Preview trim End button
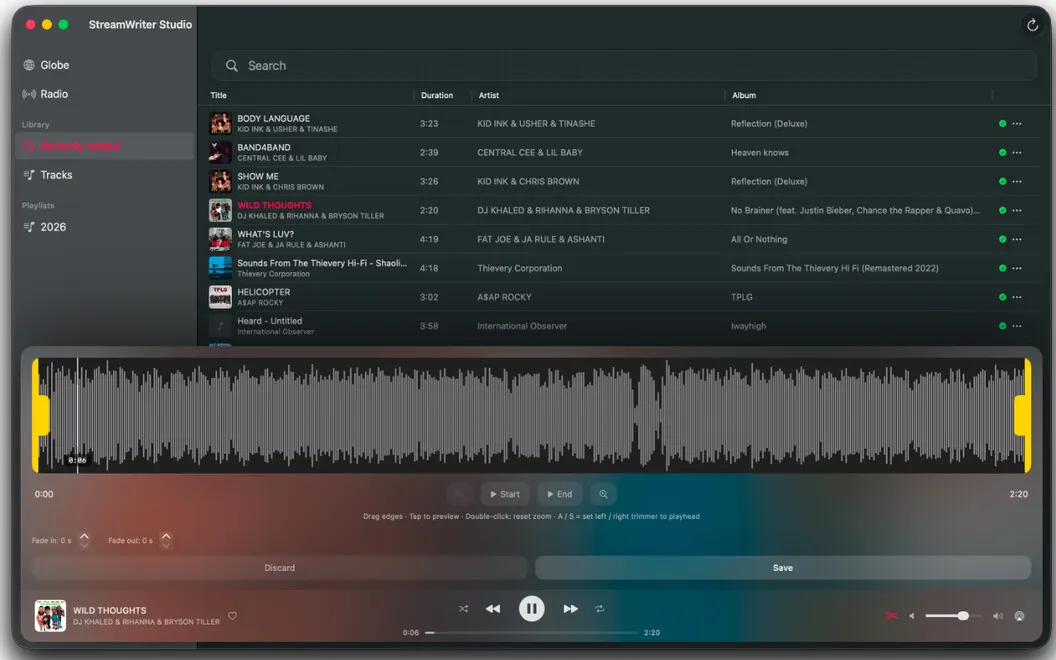Image resolution: width=1056 pixels, height=660 pixels. [x=559, y=494]
